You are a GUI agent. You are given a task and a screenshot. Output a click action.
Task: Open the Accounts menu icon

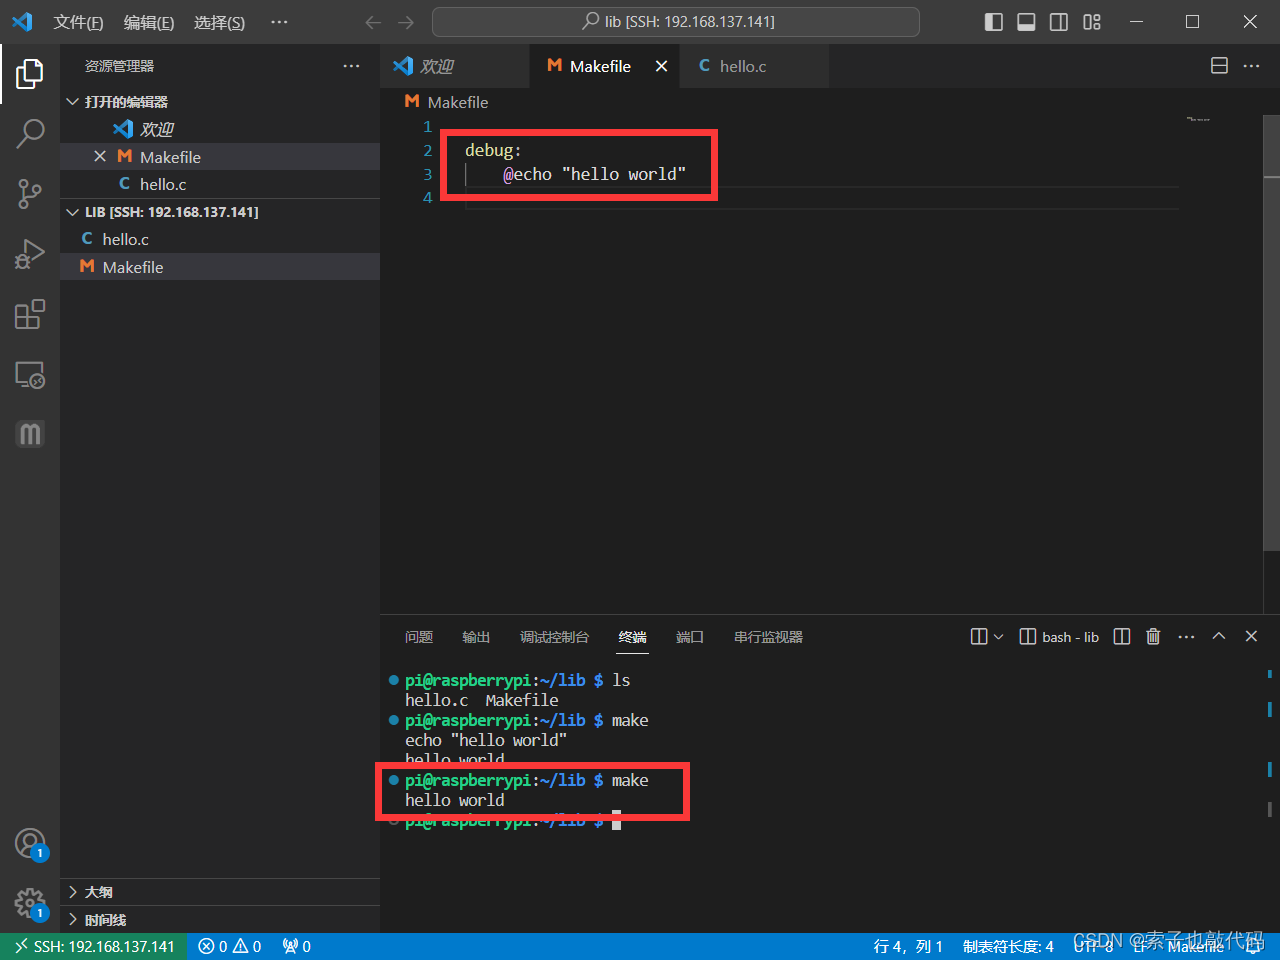click(30, 844)
